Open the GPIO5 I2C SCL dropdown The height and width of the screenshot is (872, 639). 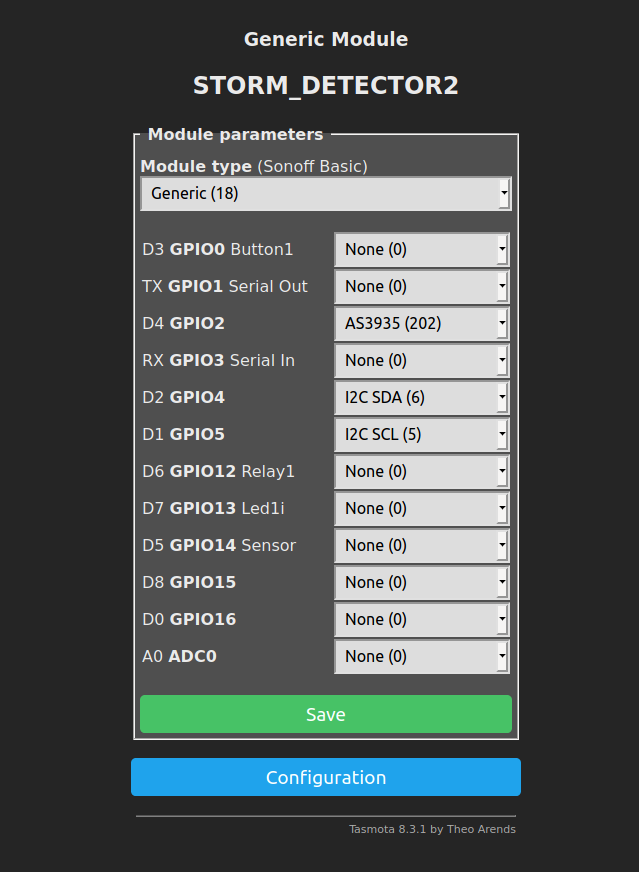421,434
